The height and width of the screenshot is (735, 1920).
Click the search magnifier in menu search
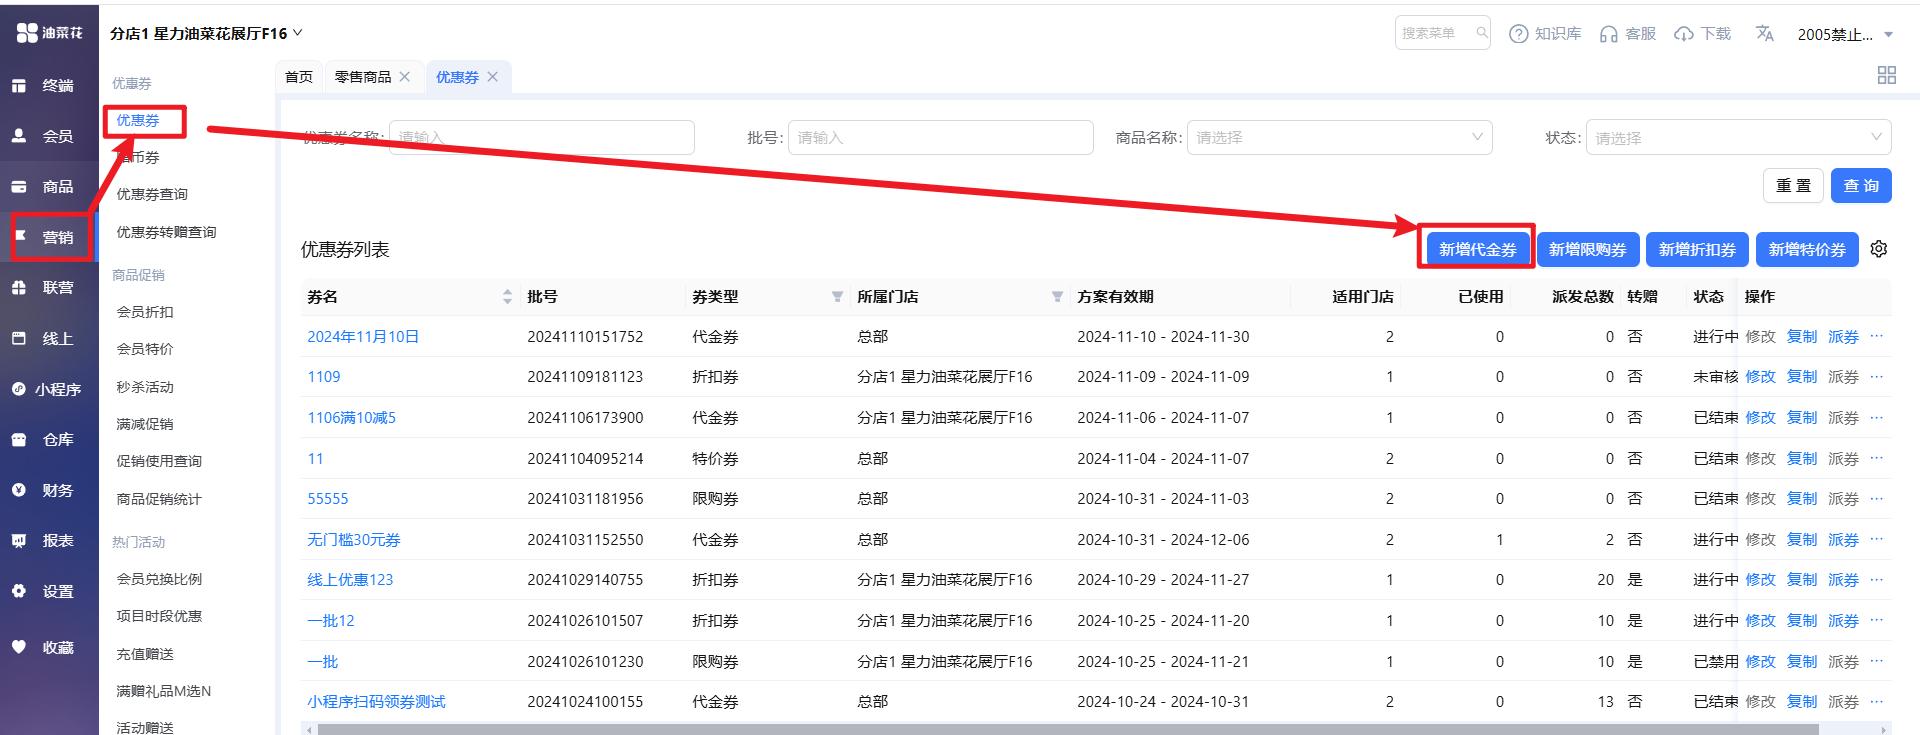point(1482,33)
